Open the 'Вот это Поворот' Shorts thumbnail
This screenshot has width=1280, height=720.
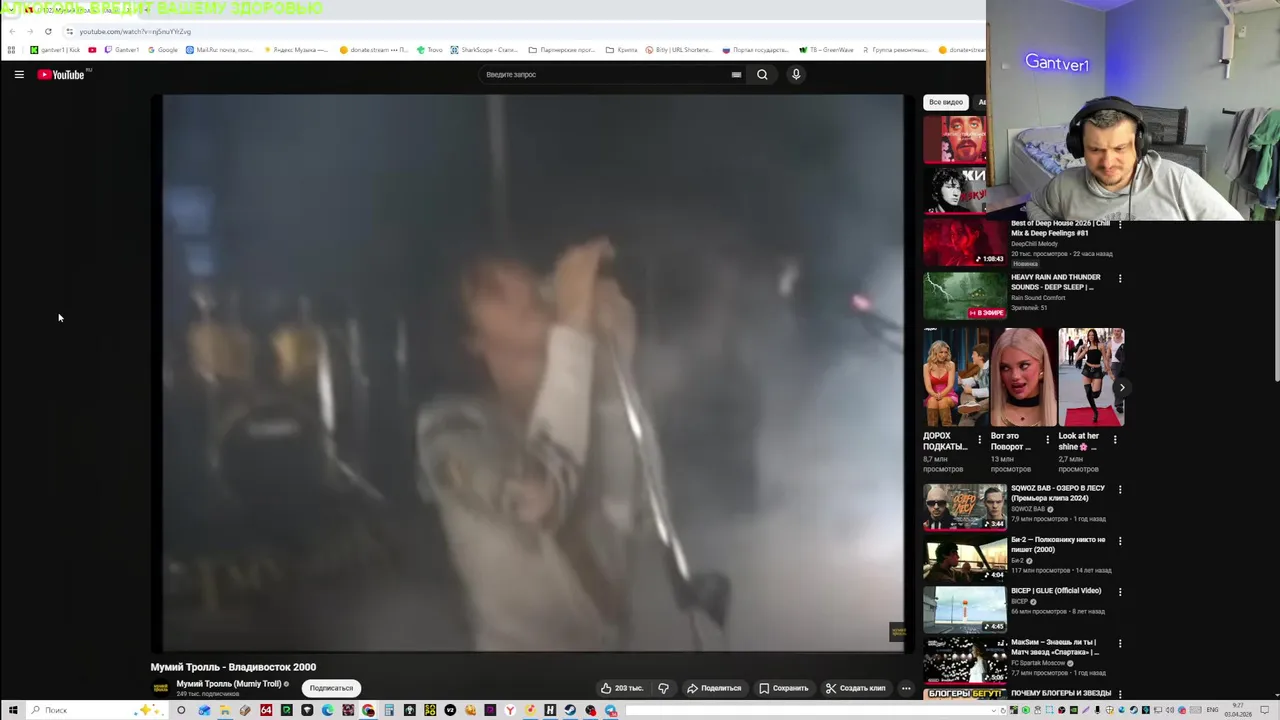point(1023,378)
